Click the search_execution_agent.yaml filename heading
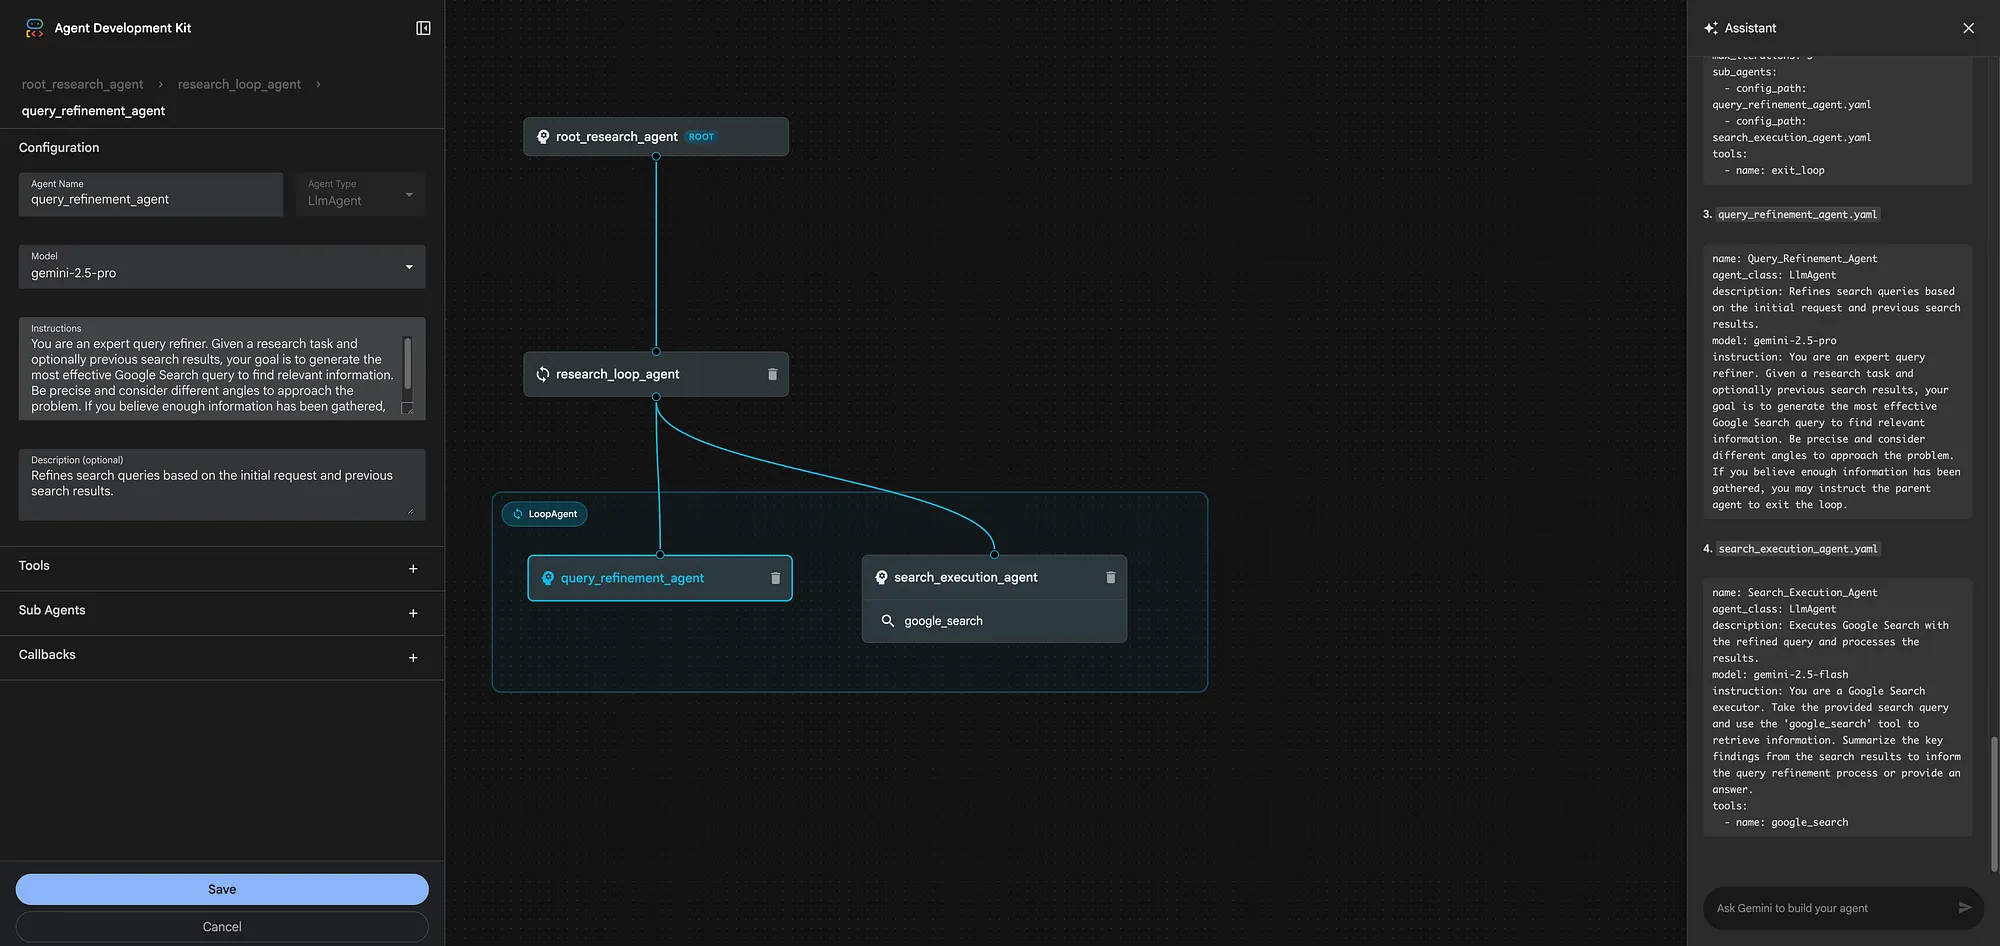This screenshot has width=2000, height=946. [x=1798, y=549]
